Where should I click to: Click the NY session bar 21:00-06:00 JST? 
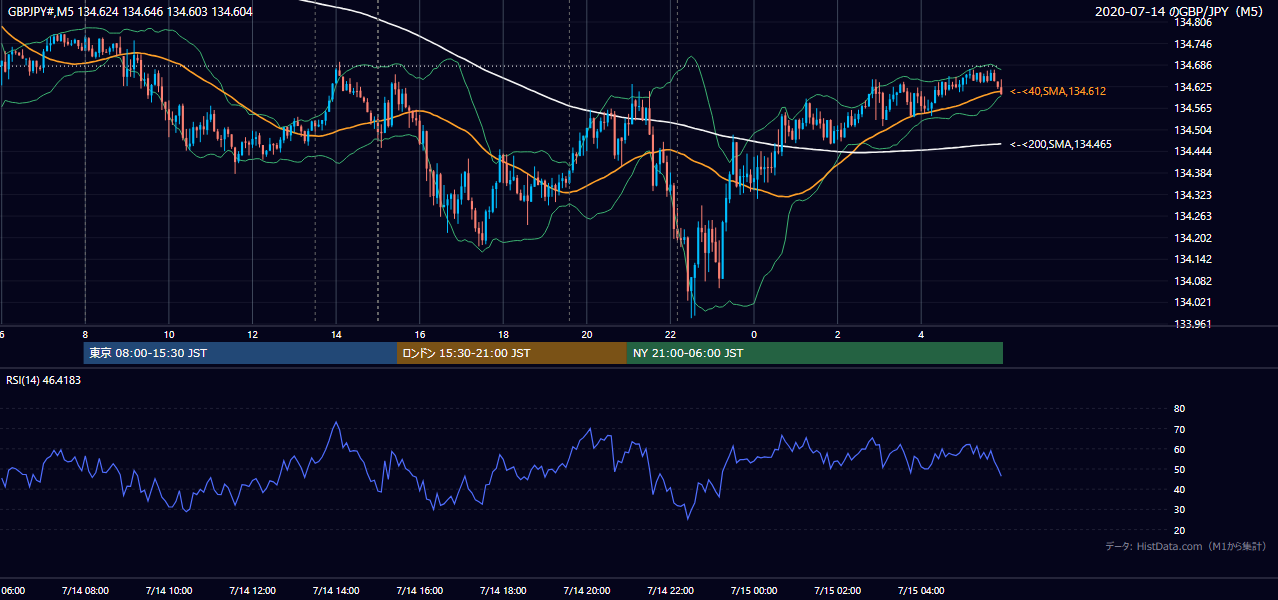815,353
